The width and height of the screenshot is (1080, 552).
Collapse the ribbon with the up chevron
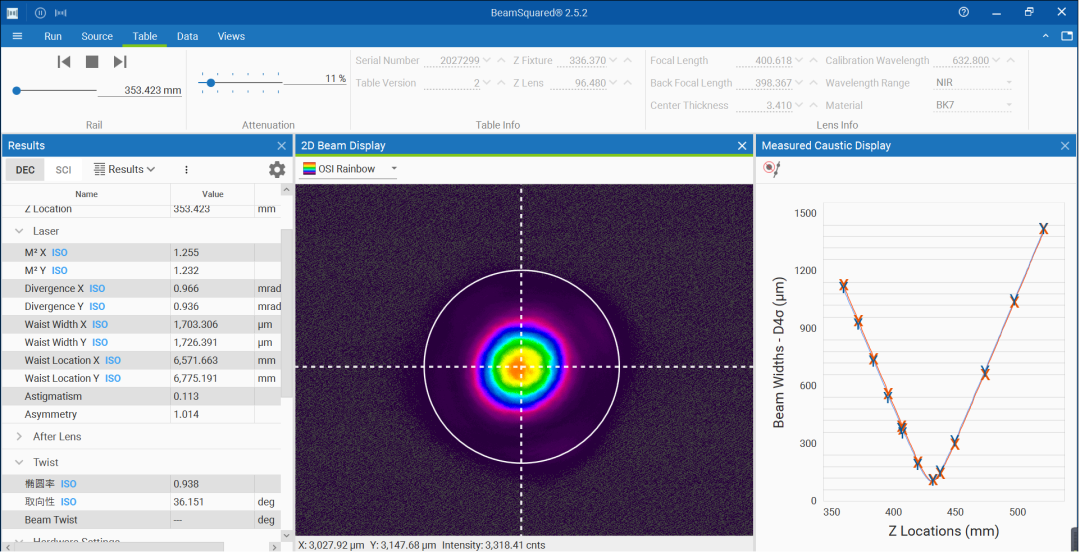coord(1046,36)
